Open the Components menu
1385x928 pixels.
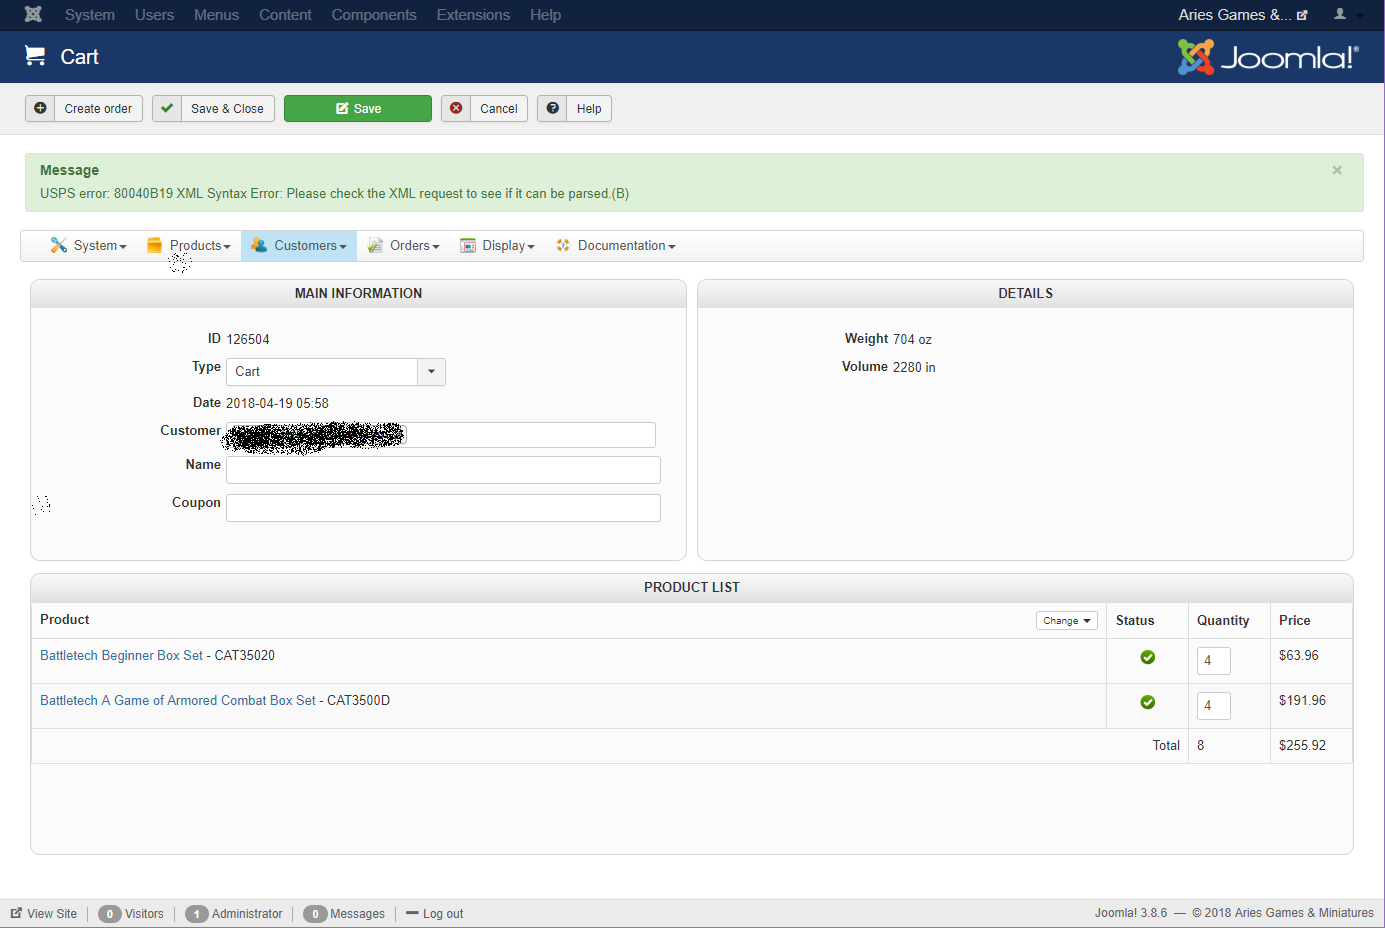point(374,15)
